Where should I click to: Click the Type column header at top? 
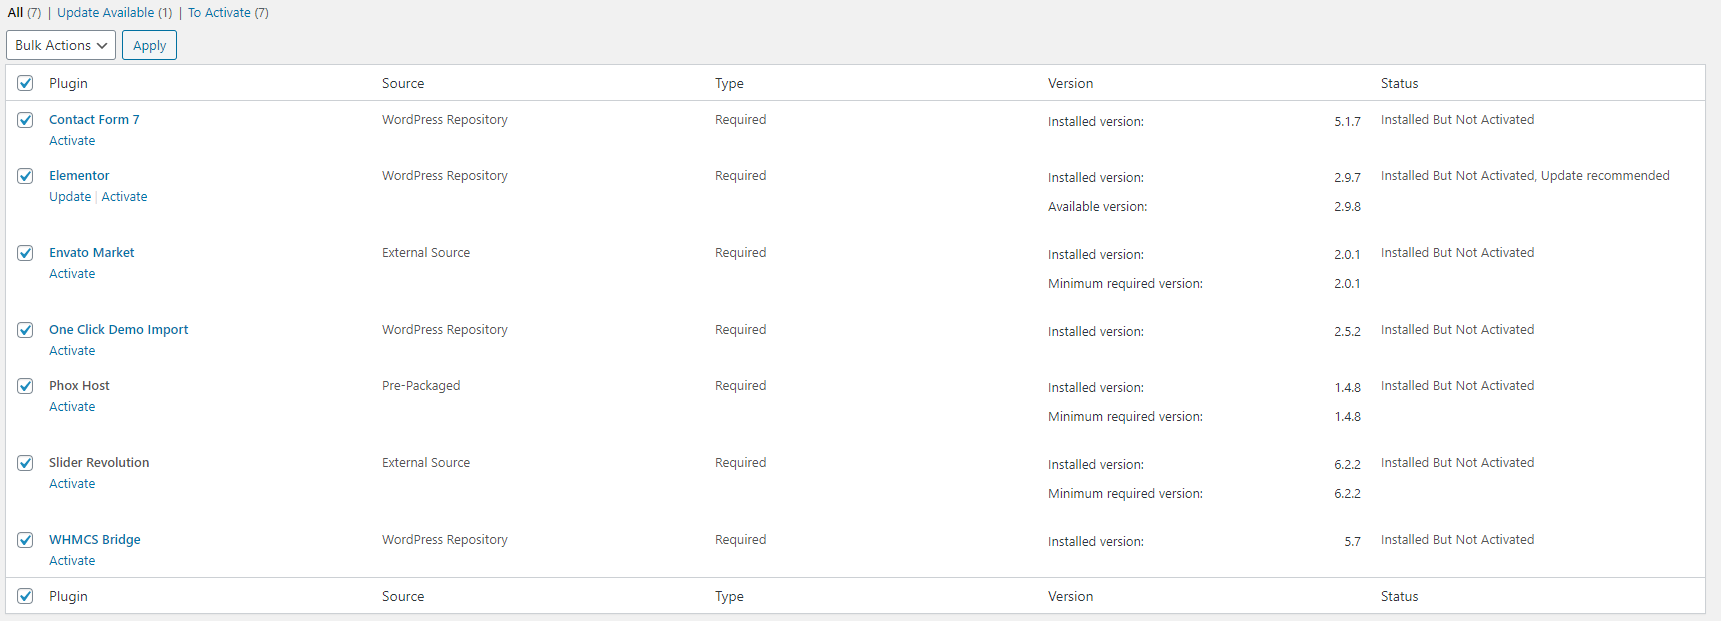pyautogui.click(x=729, y=83)
